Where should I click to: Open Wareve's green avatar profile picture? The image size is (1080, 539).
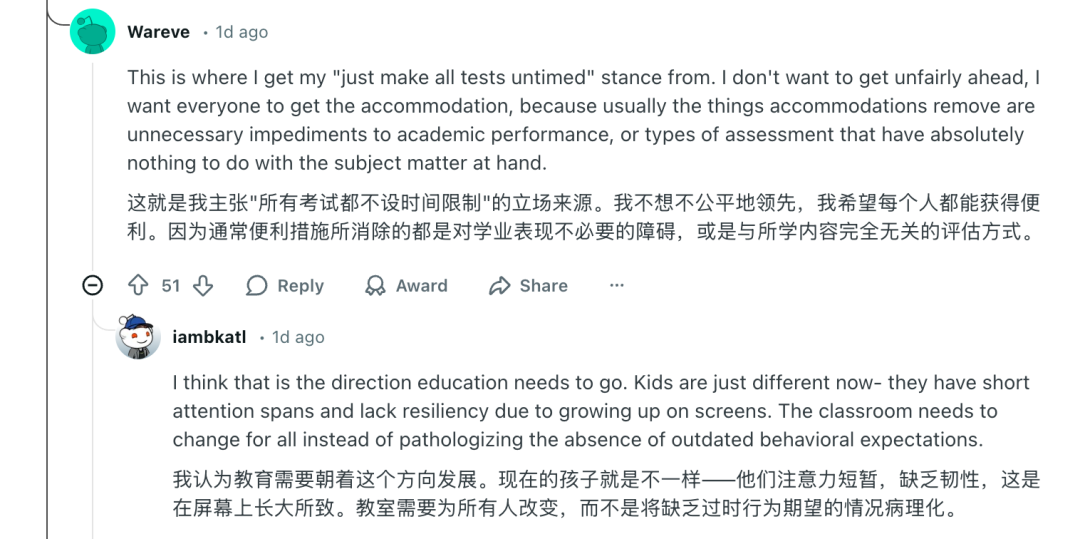(93, 33)
